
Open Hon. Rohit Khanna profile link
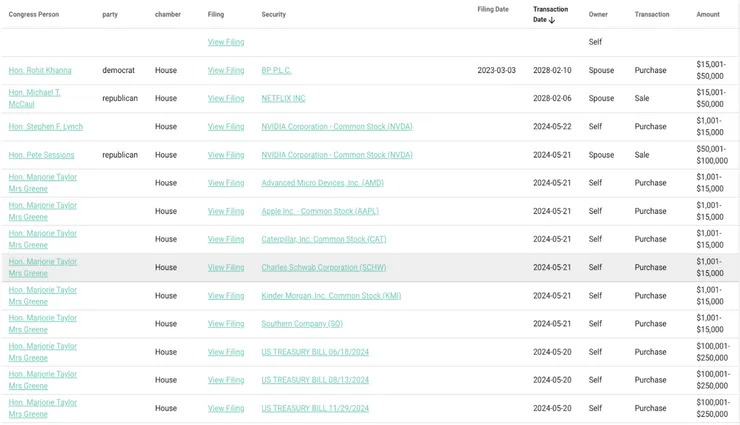pos(40,71)
